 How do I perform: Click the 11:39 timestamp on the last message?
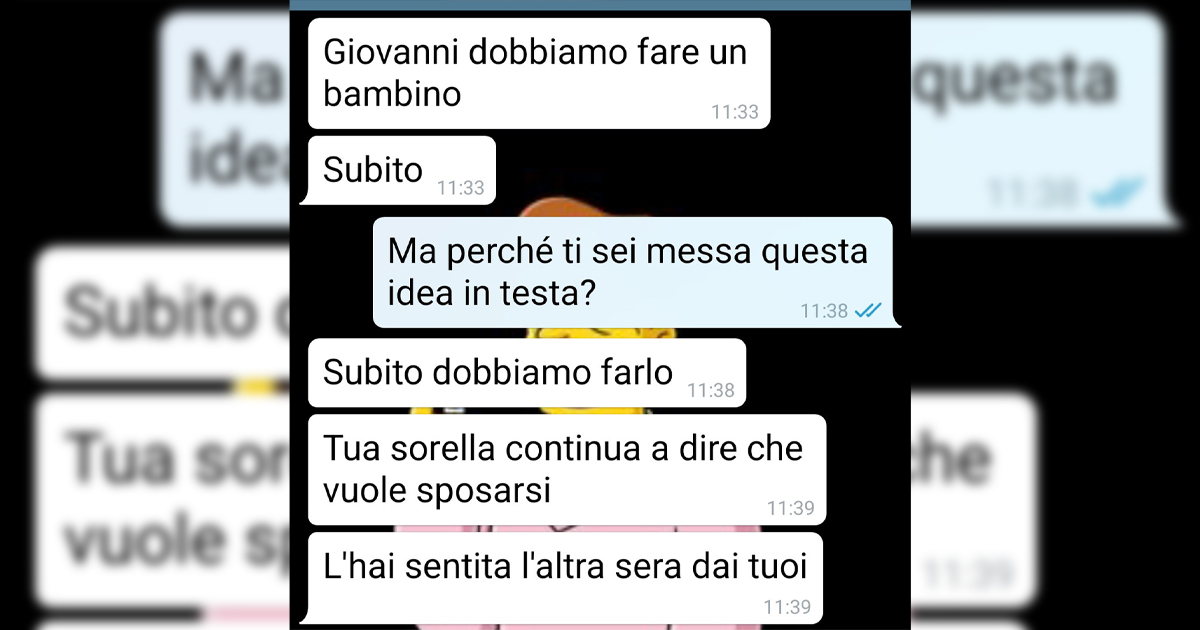[x=788, y=606]
